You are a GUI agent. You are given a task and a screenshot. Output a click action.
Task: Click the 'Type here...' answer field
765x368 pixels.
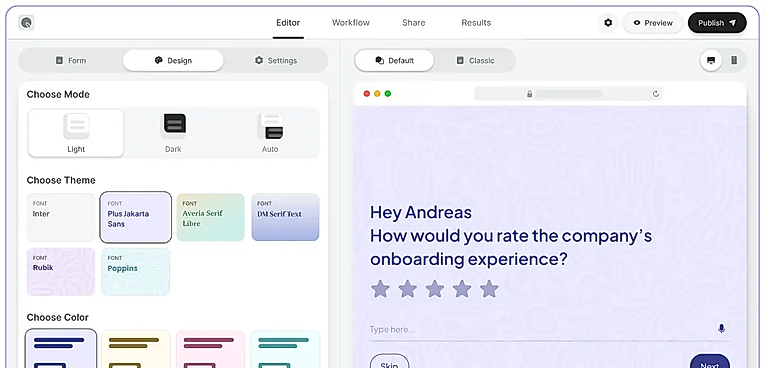click(x=542, y=329)
